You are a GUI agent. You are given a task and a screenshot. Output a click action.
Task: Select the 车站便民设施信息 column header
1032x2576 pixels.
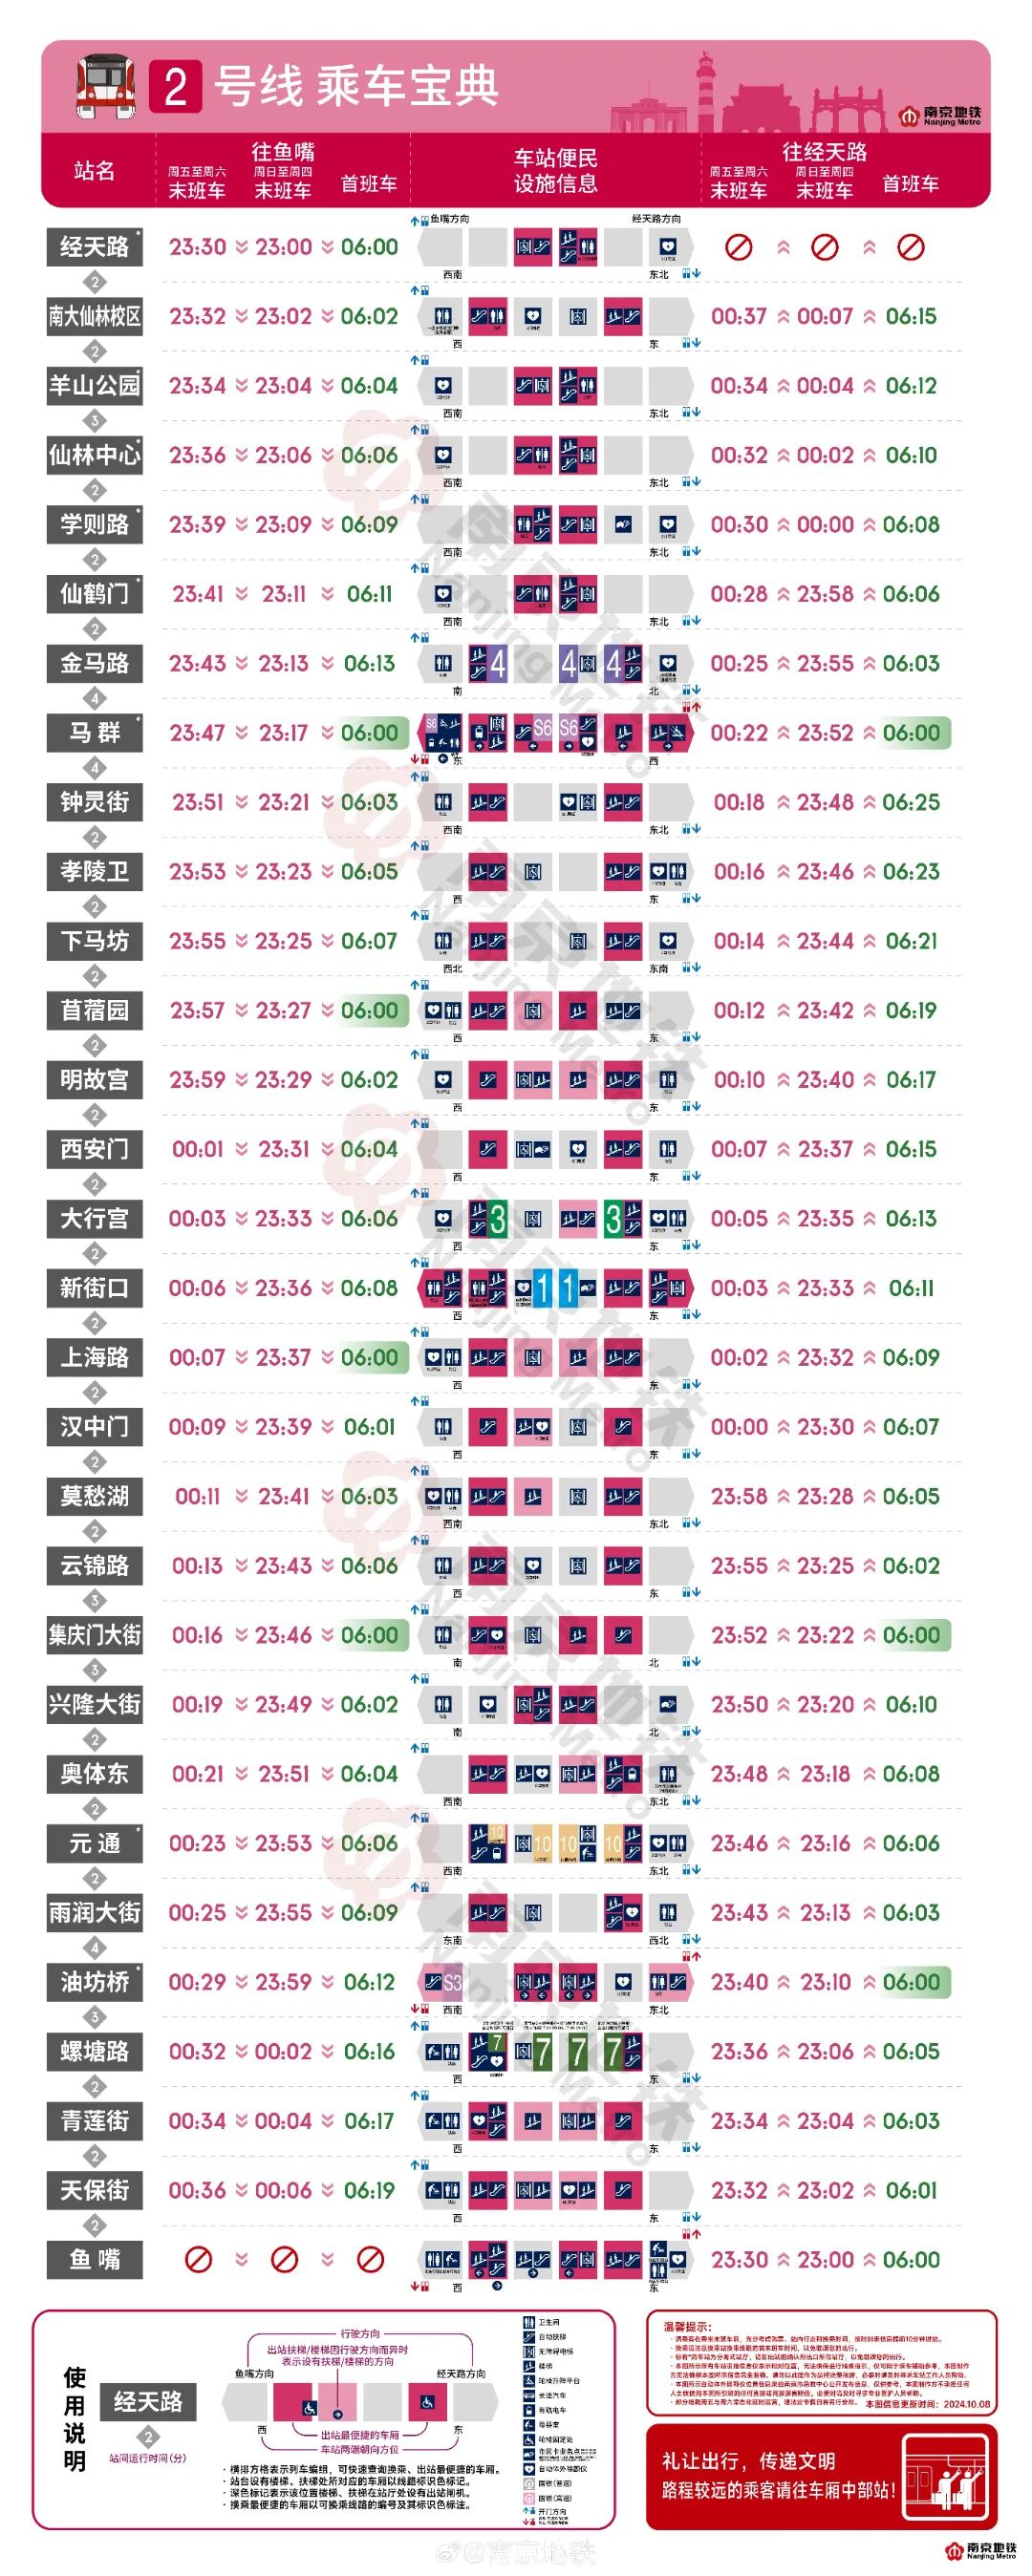click(555, 171)
